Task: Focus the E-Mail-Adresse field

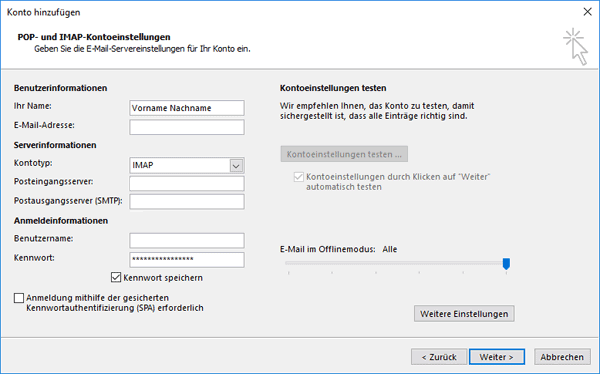Action: tap(187, 127)
